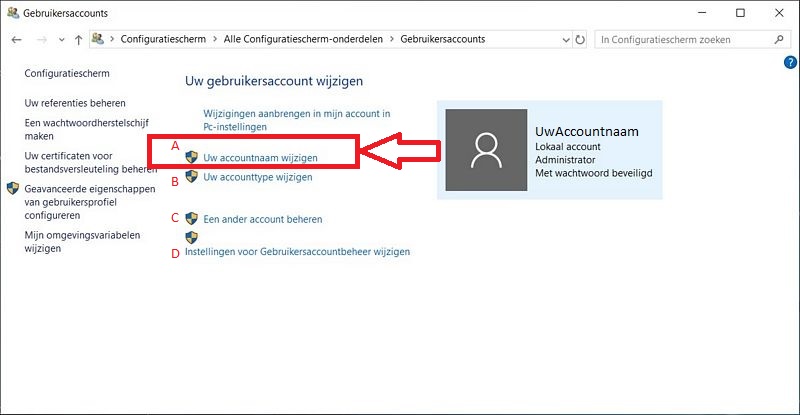Click the Administrator label
Screen dimensions: 800x415
tap(565, 160)
